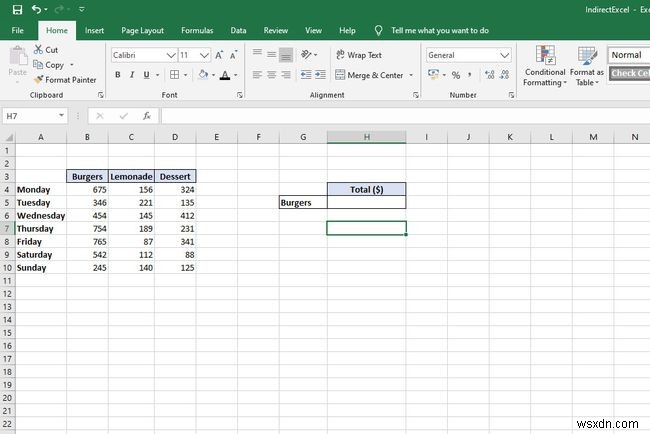650x434 pixels.
Task: Activate the Format Painter
Action: click(65, 80)
